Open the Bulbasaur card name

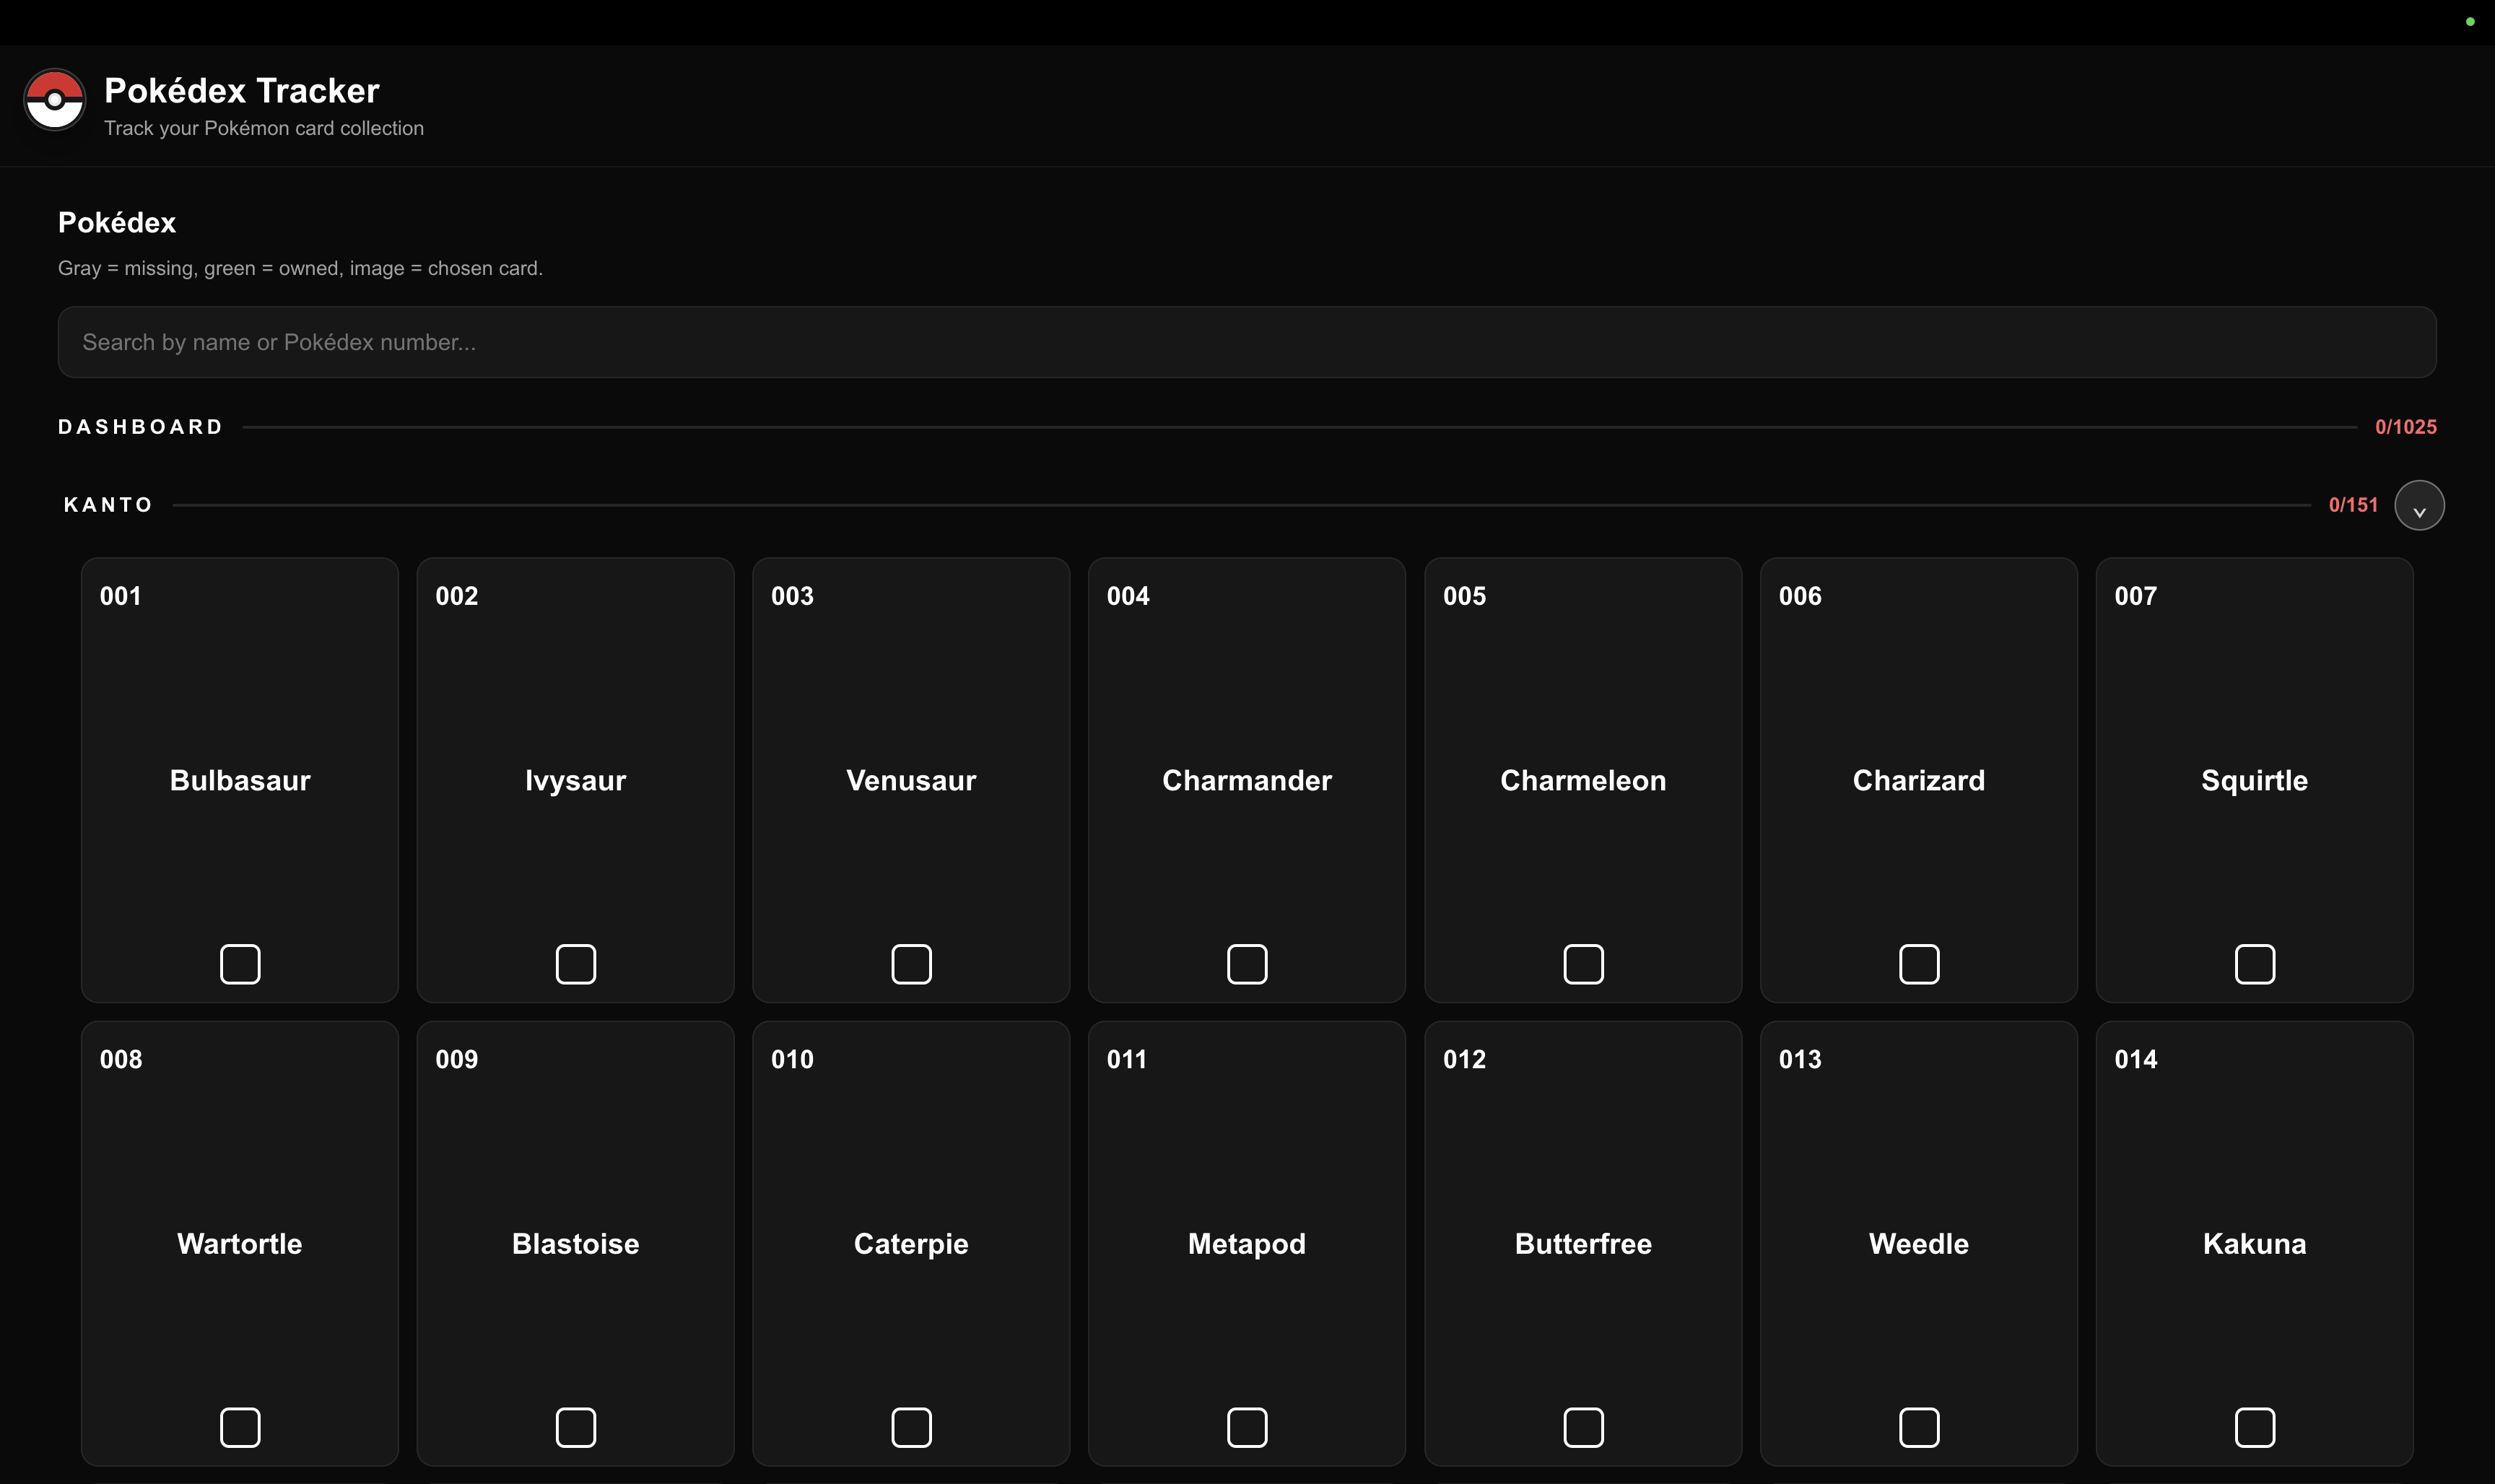(x=240, y=780)
